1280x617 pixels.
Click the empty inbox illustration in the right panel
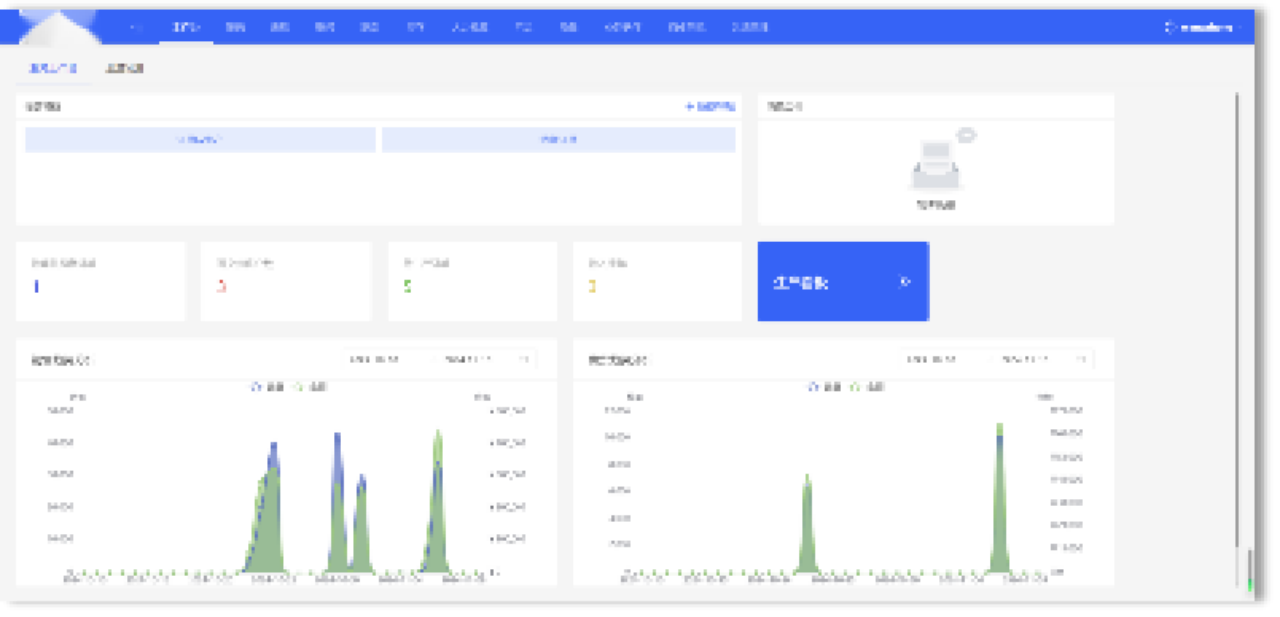point(937,165)
